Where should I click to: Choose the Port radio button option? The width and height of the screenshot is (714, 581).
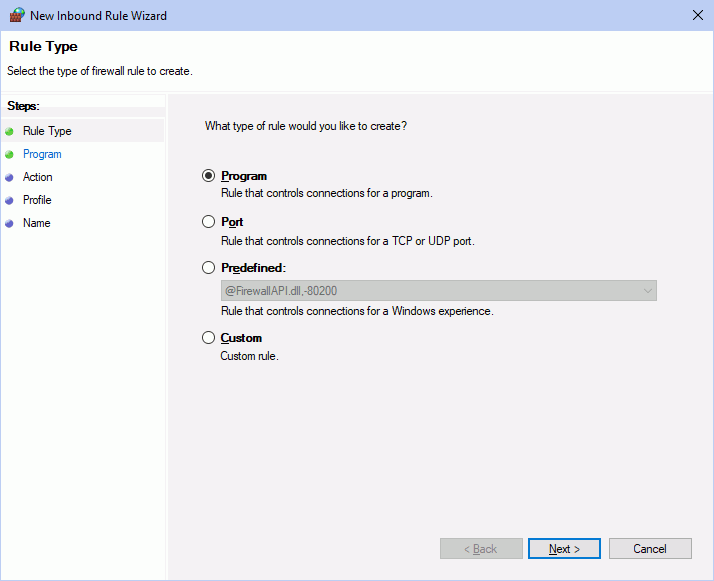209,222
